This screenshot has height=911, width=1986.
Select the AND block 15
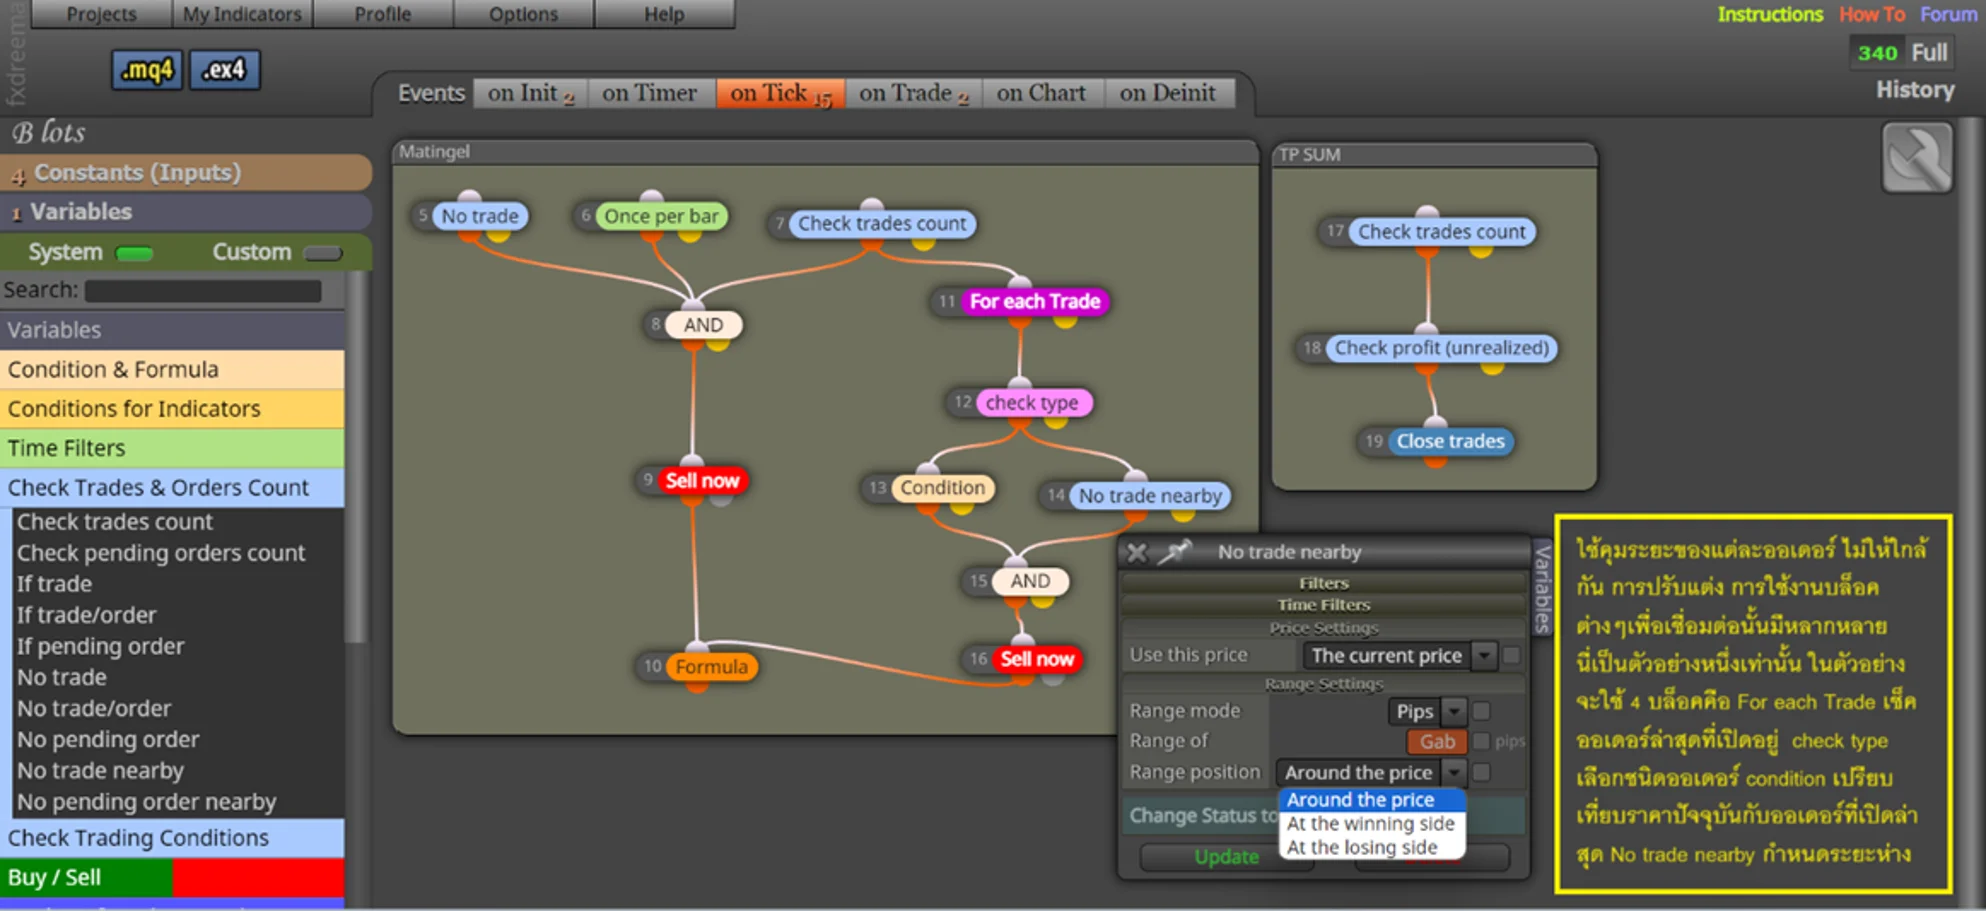(1030, 581)
